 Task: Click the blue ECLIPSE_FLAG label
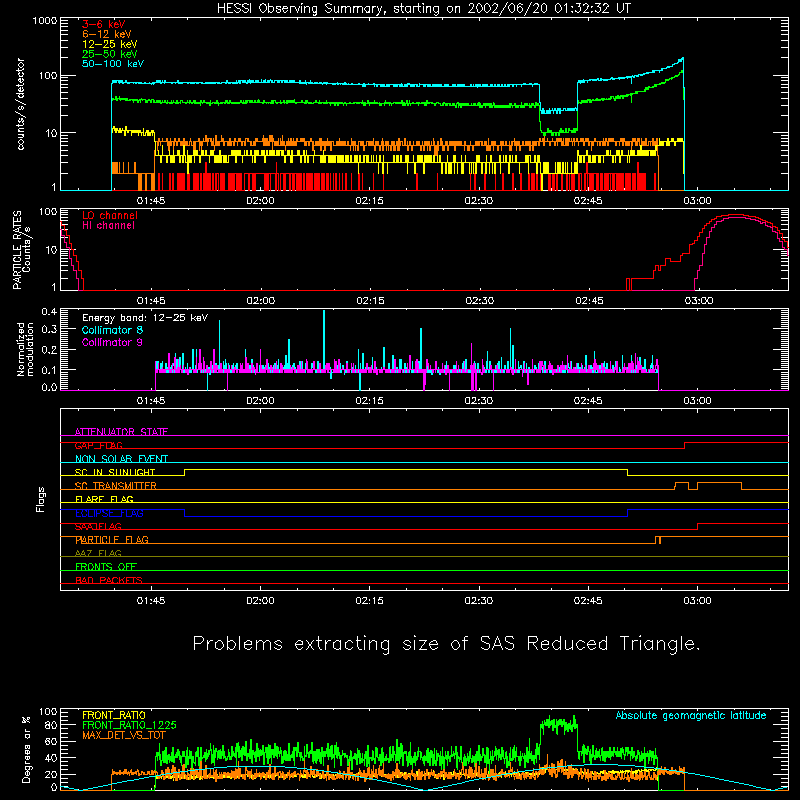[x=109, y=513]
